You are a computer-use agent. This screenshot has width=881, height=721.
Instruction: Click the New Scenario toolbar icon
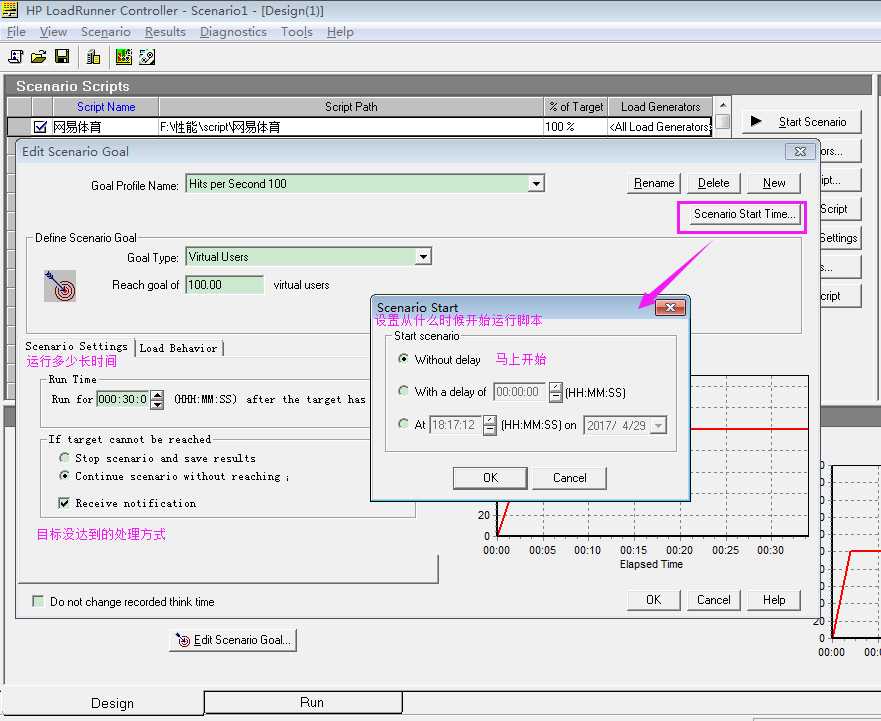(16, 56)
